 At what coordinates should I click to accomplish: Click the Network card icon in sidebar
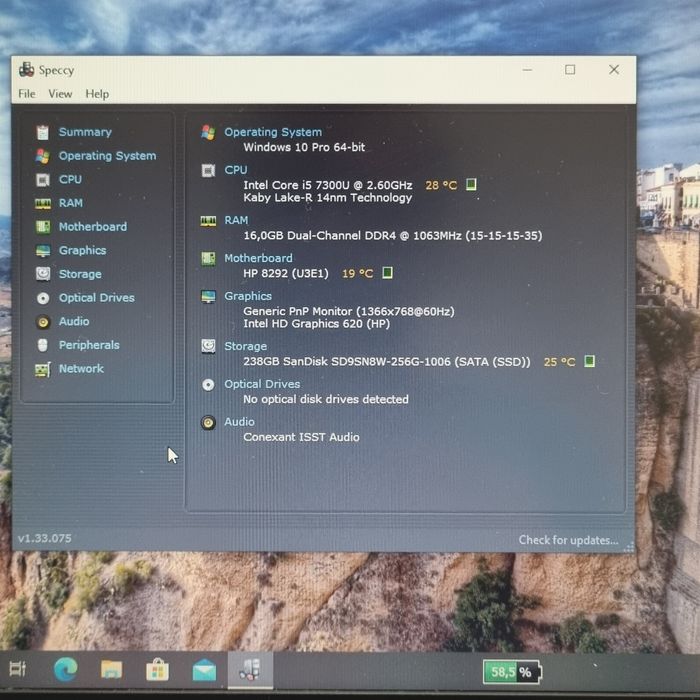pos(43,370)
